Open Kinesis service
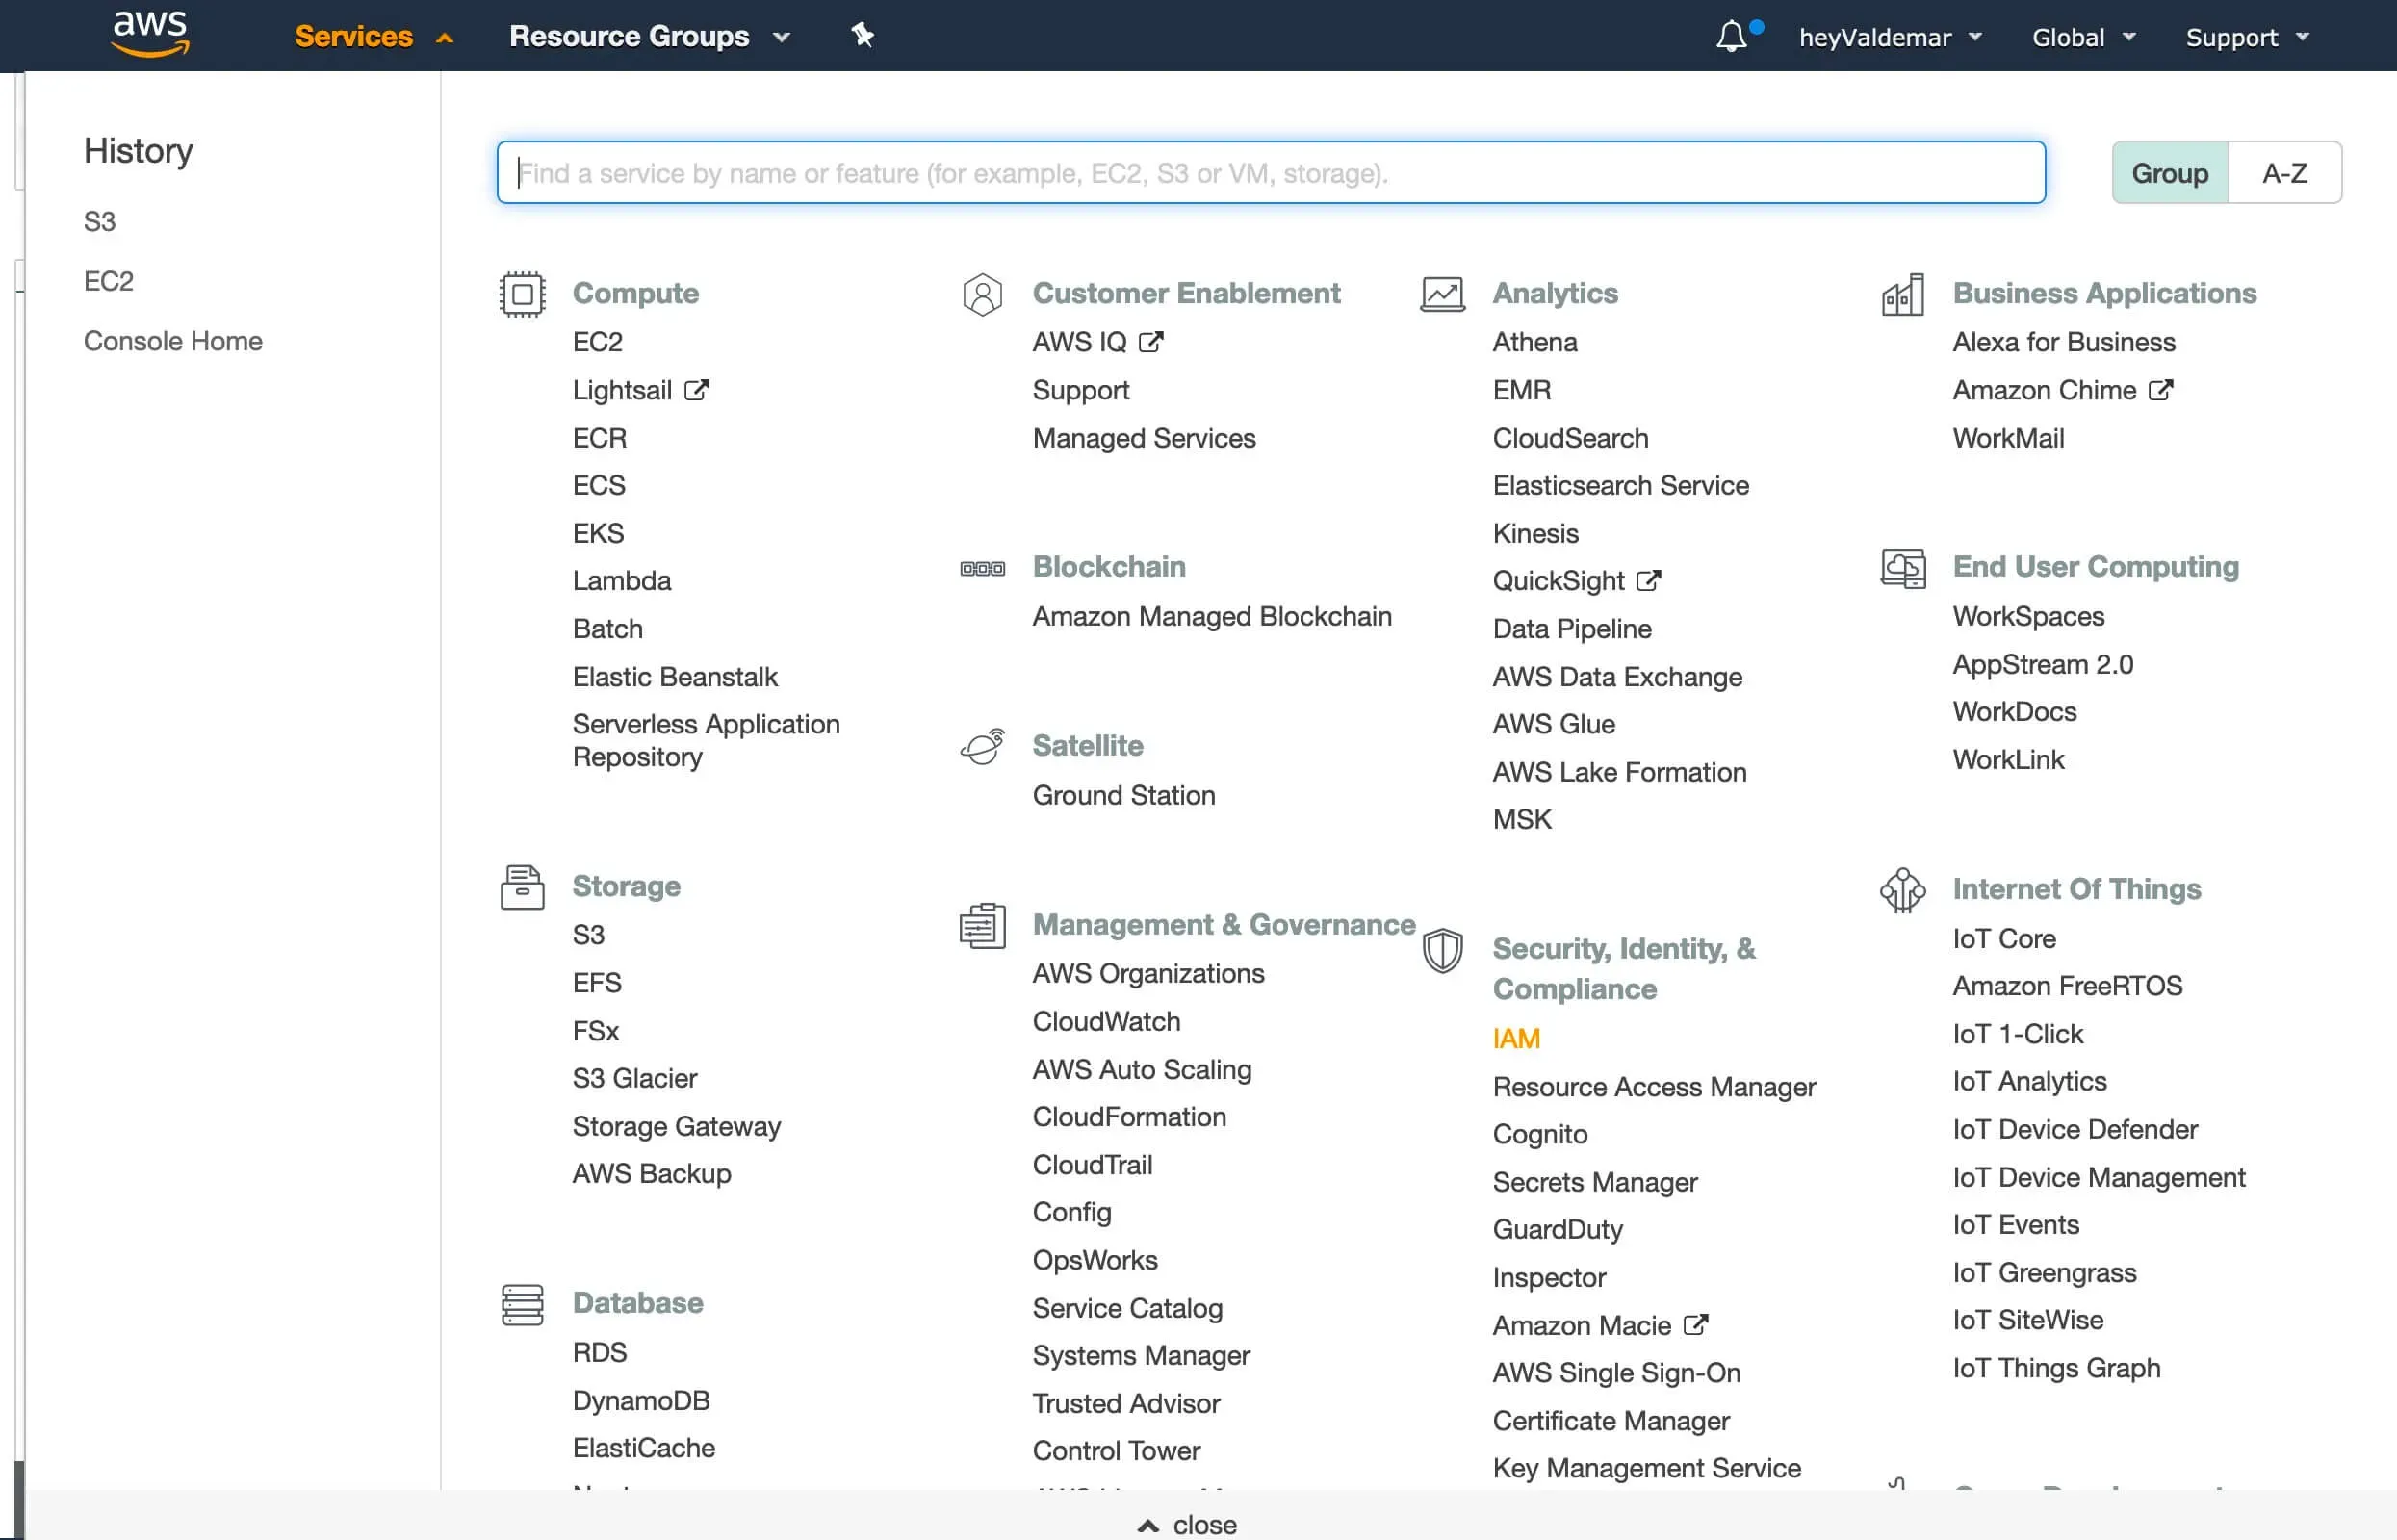The height and width of the screenshot is (1540, 2397). click(1535, 534)
